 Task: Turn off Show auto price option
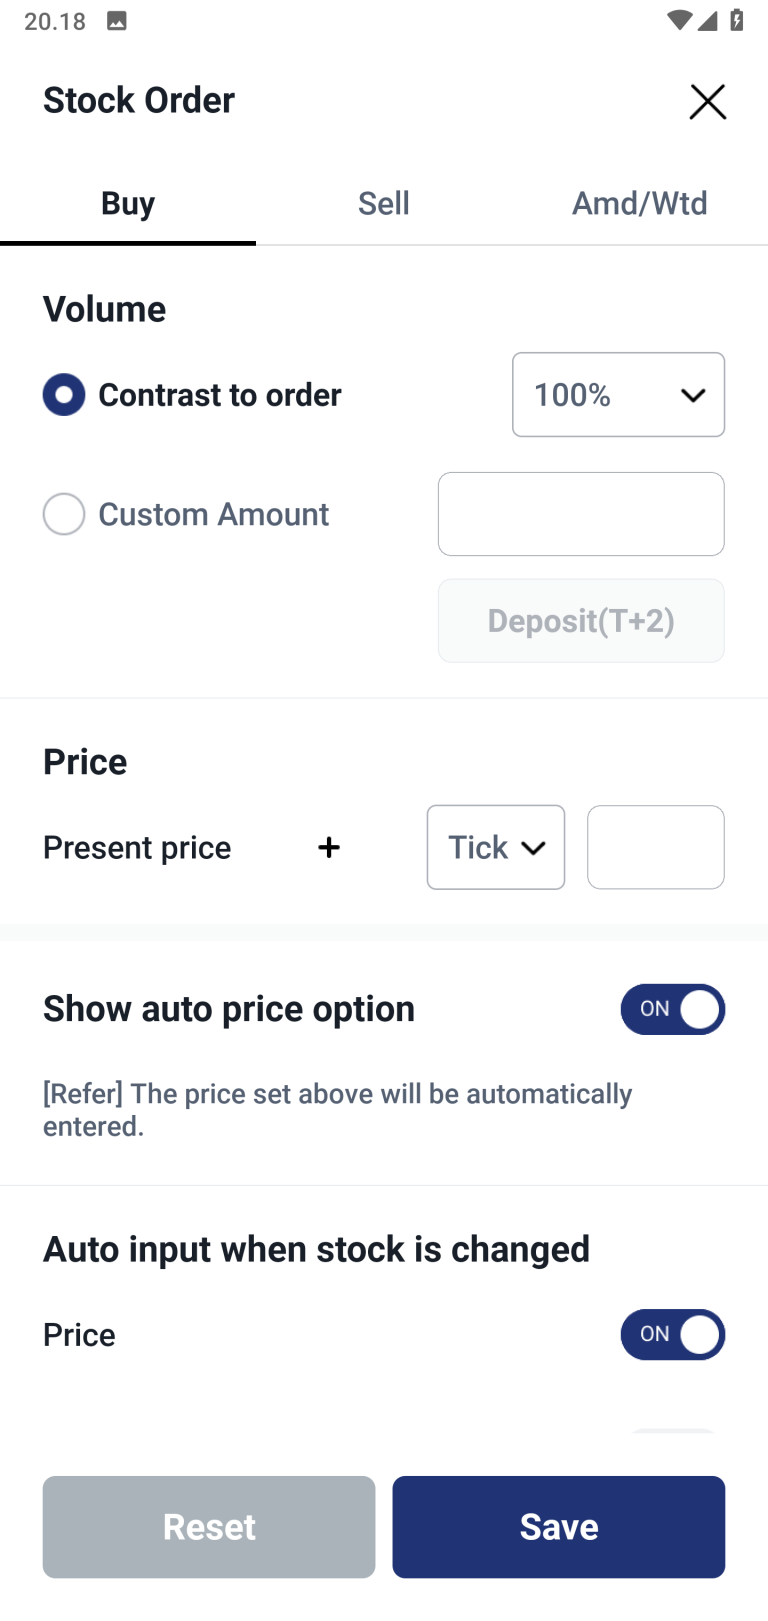pos(672,1009)
